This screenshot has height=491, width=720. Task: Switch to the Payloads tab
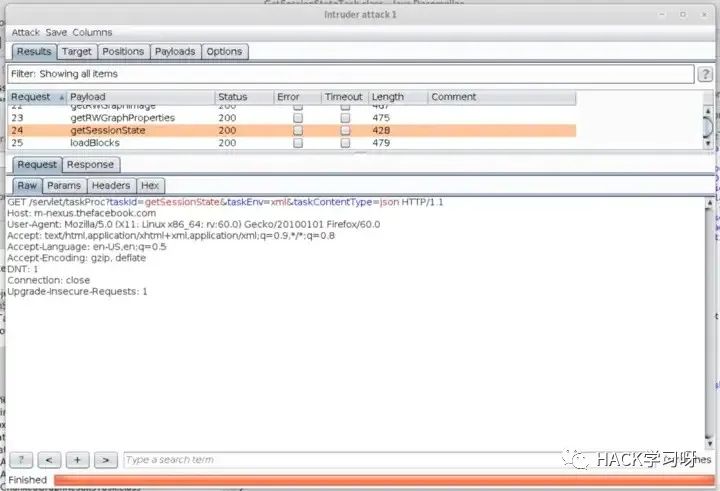pos(175,52)
